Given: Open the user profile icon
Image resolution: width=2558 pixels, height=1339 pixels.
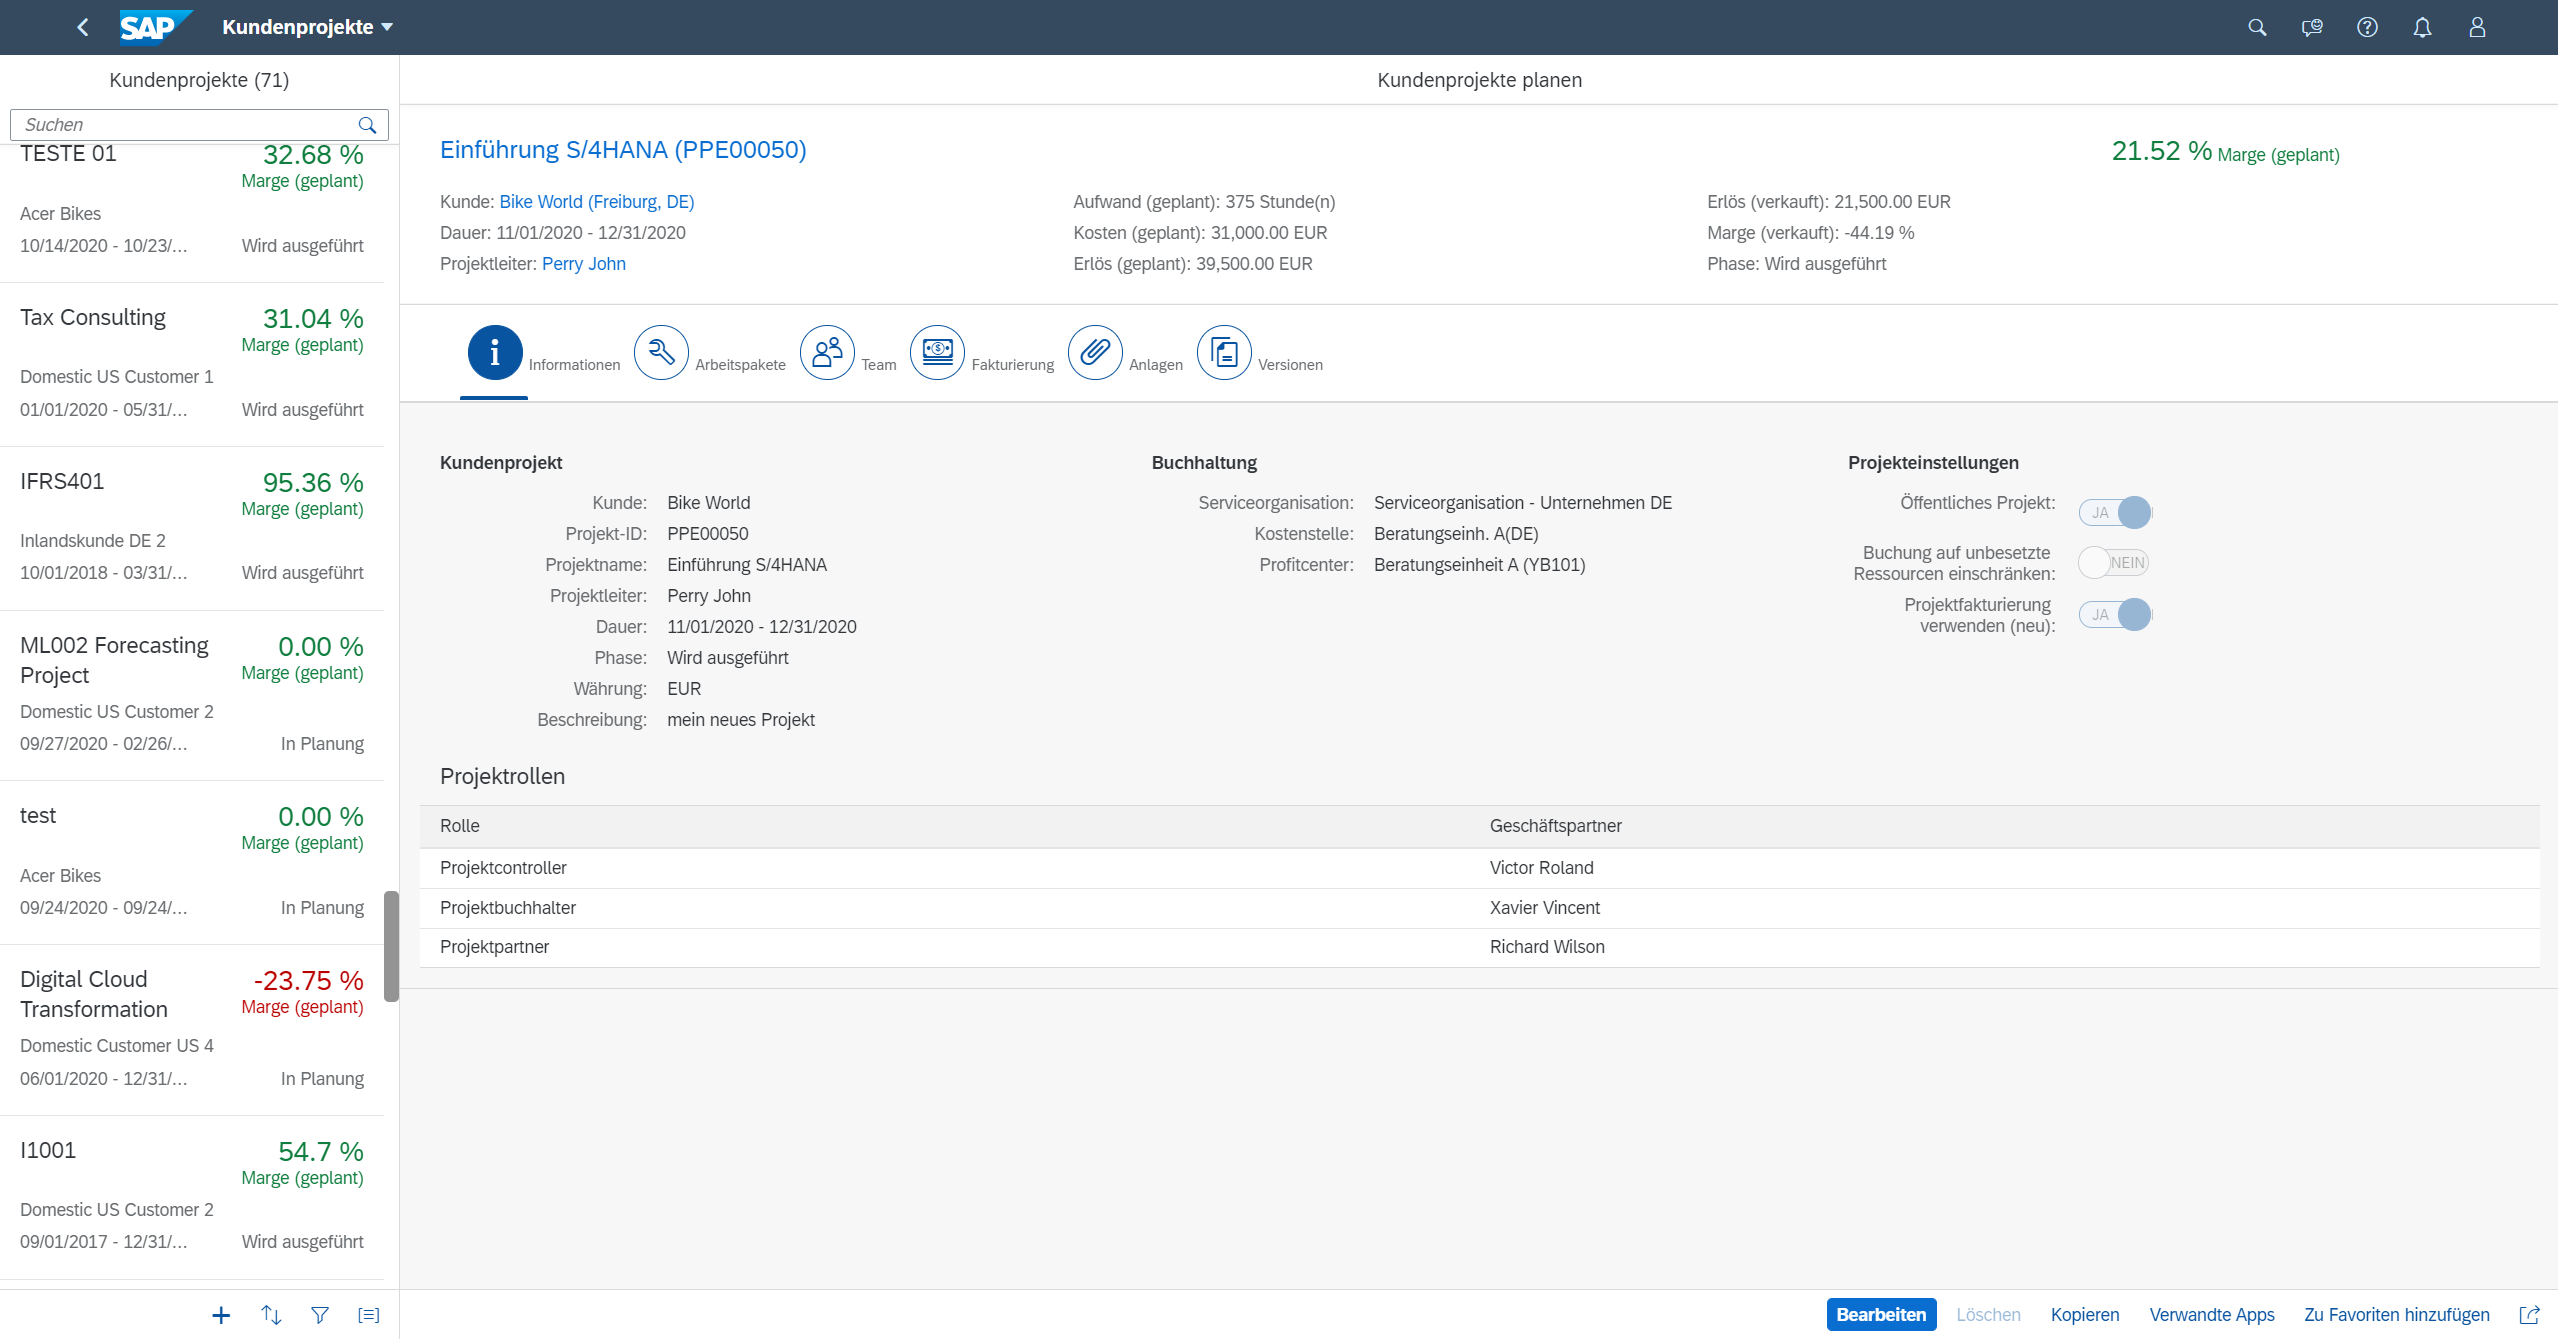Looking at the screenshot, I should click(x=2477, y=27).
